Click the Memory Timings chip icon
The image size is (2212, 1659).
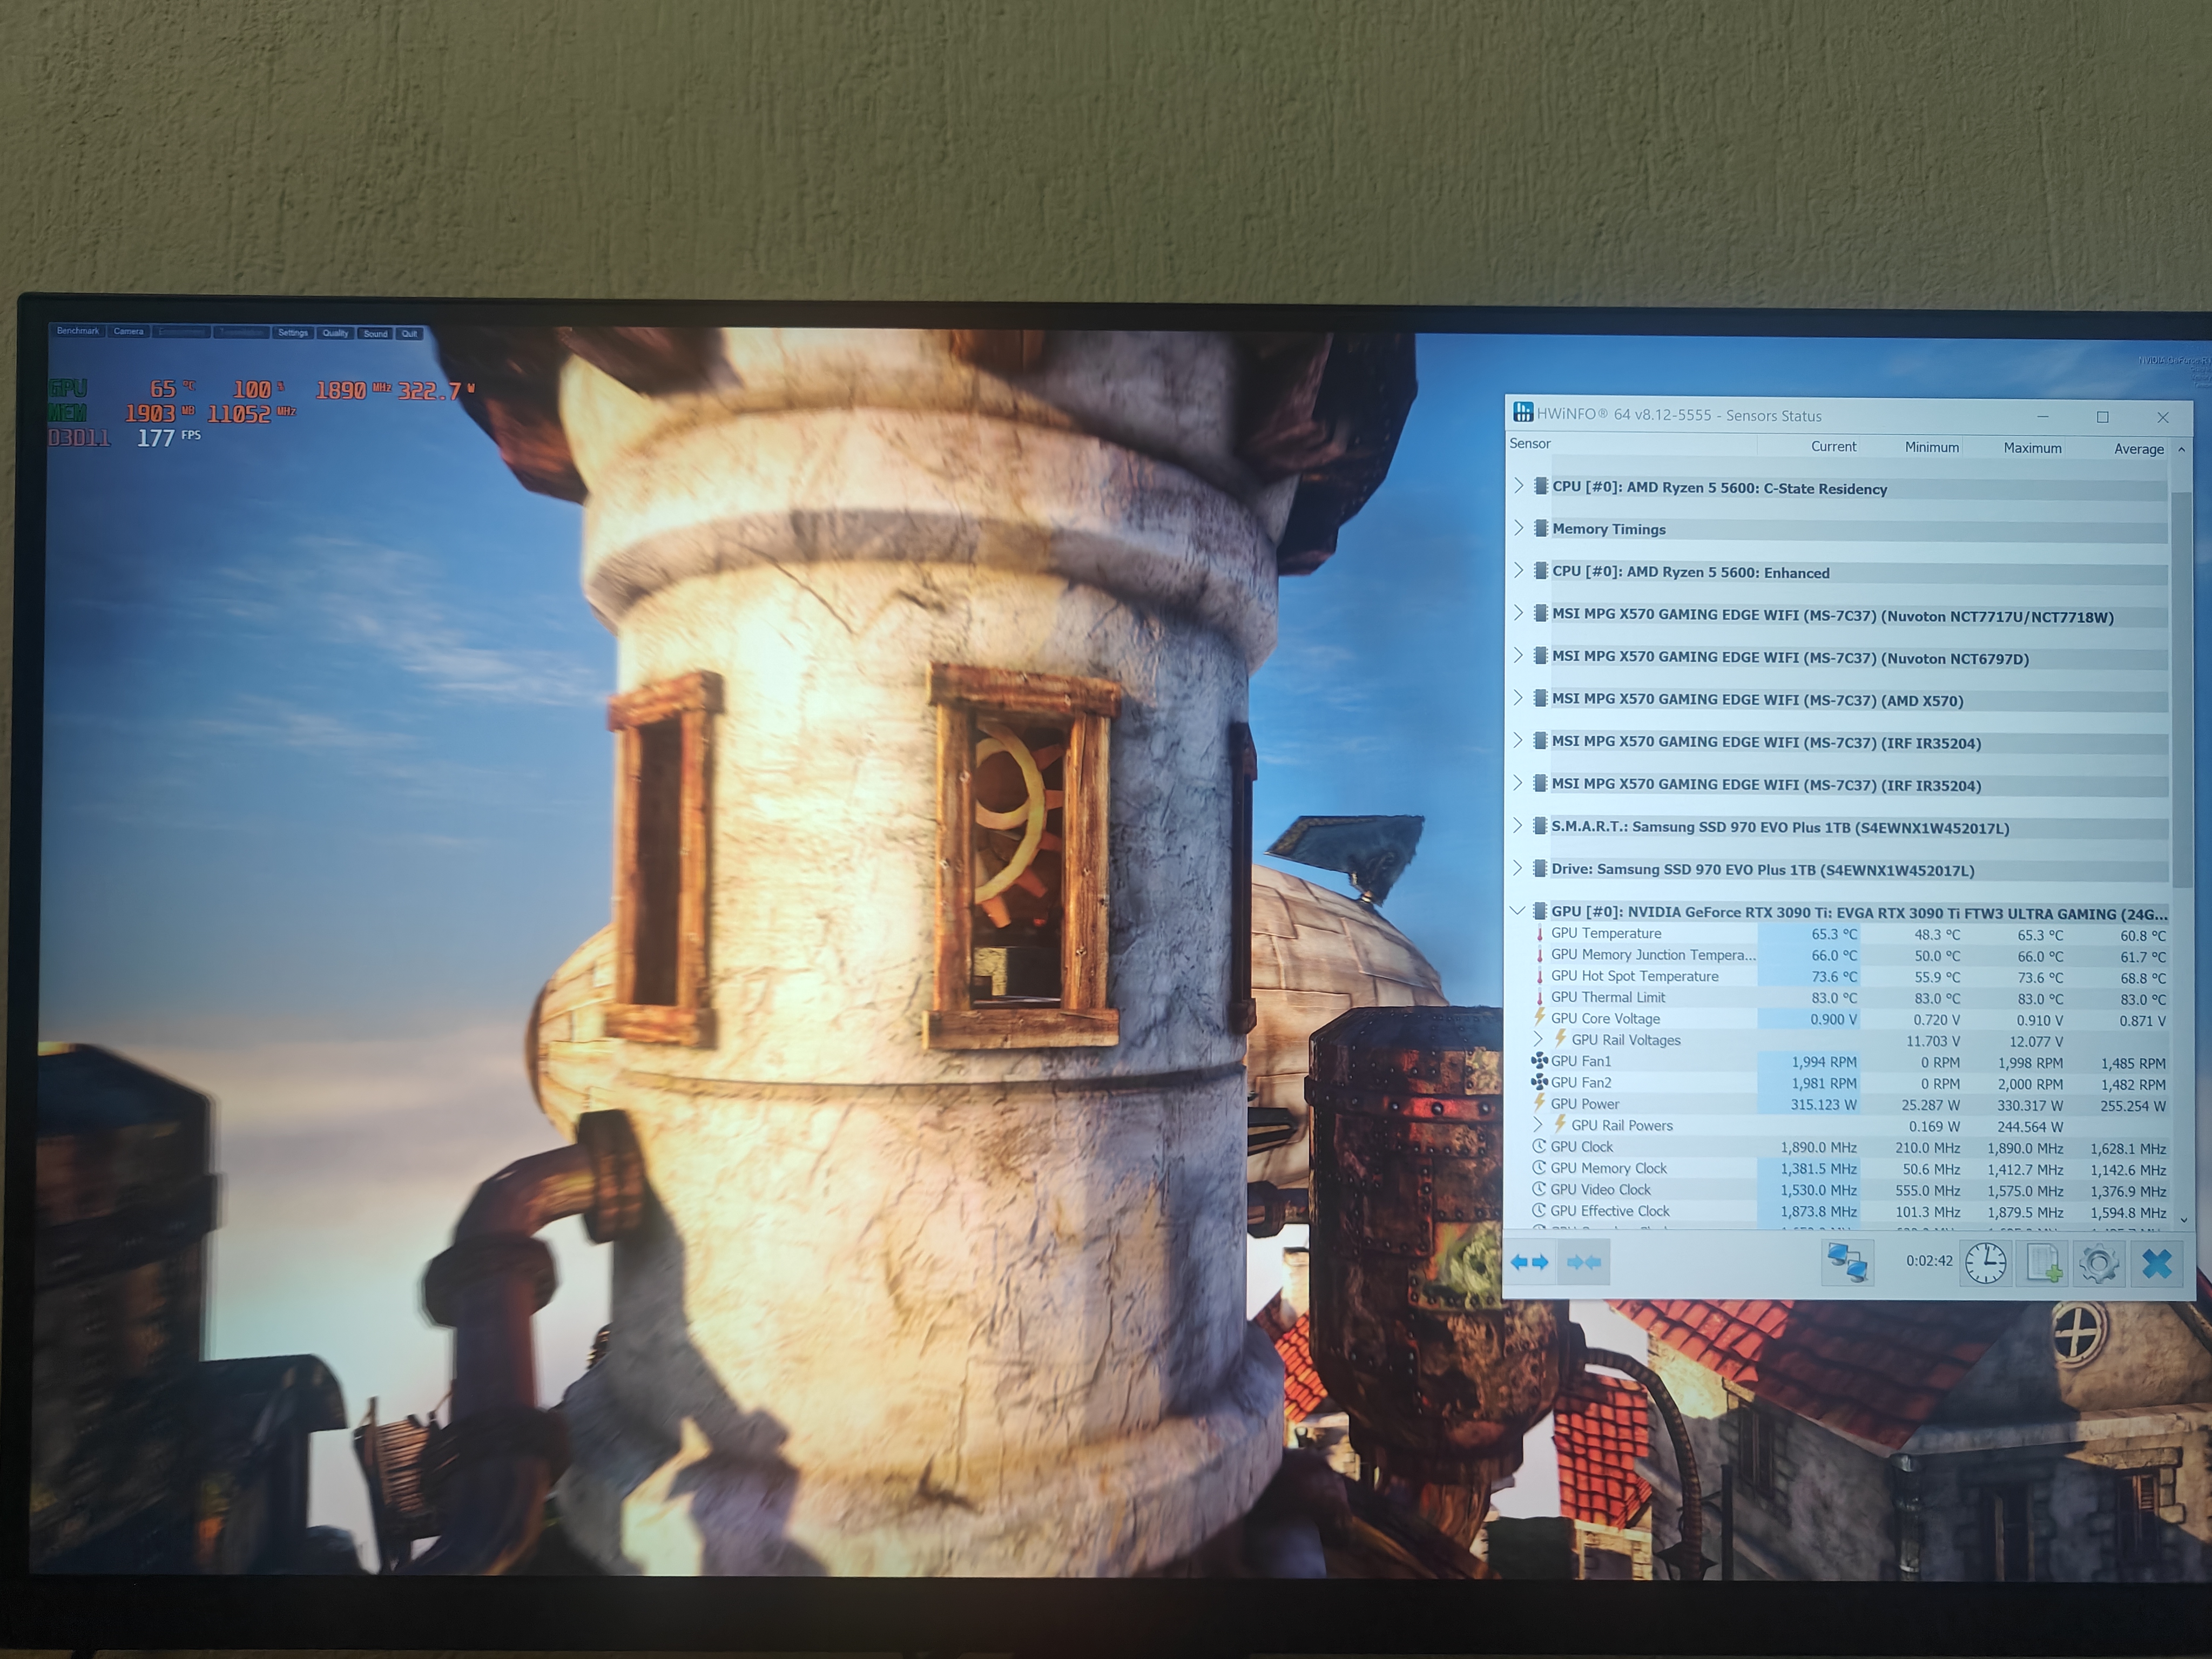click(1541, 528)
